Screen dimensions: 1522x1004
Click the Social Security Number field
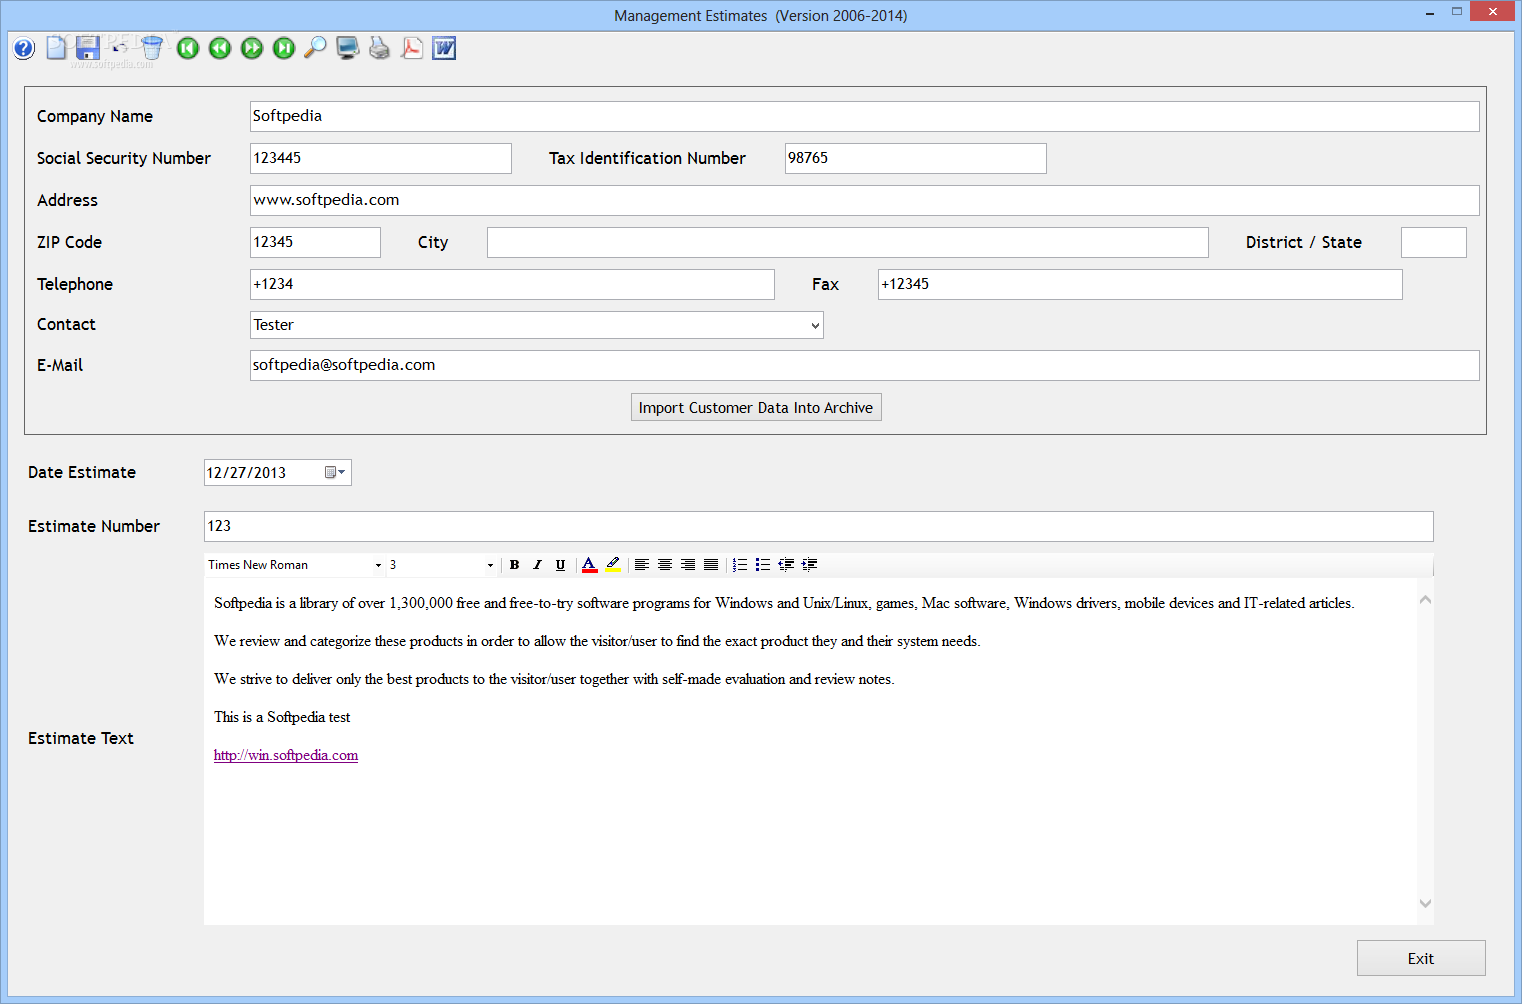click(x=380, y=158)
